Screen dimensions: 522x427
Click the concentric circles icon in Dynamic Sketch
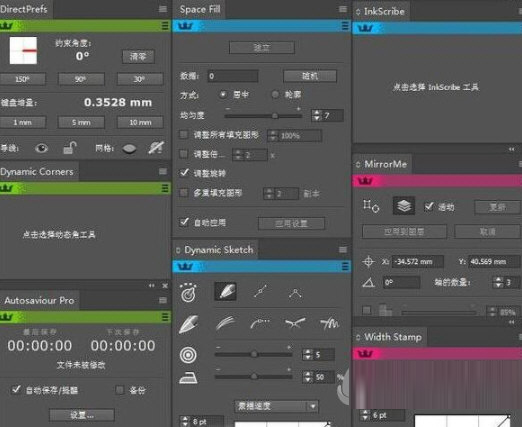pos(188,355)
